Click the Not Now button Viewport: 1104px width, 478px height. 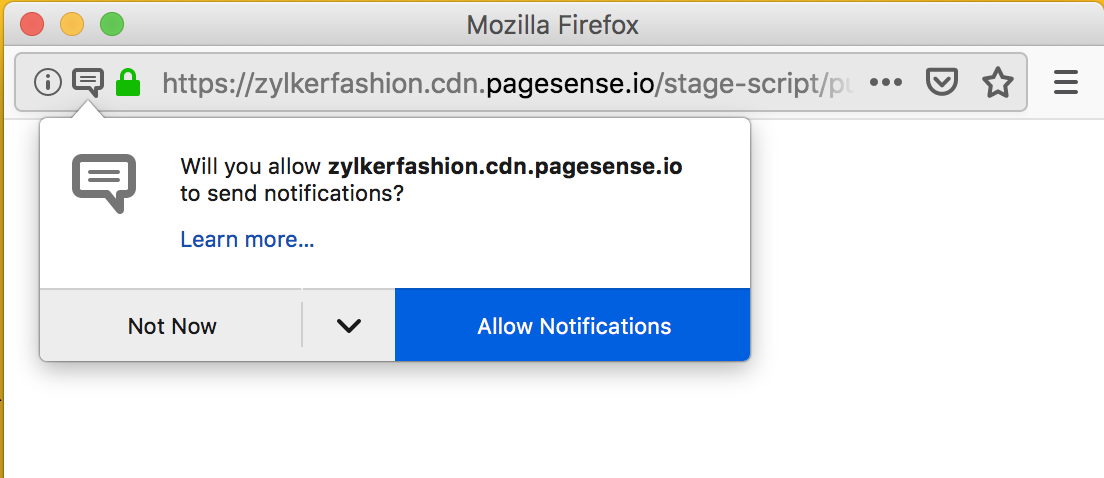click(x=172, y=326)
